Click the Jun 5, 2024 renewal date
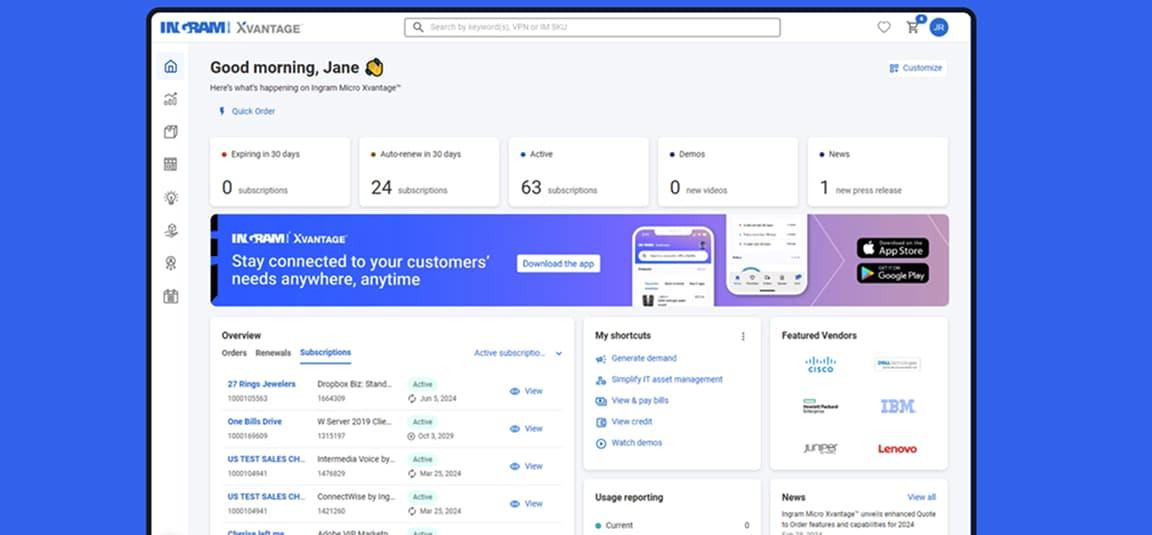Screen dimensions: 1152x535 (438, 399)
